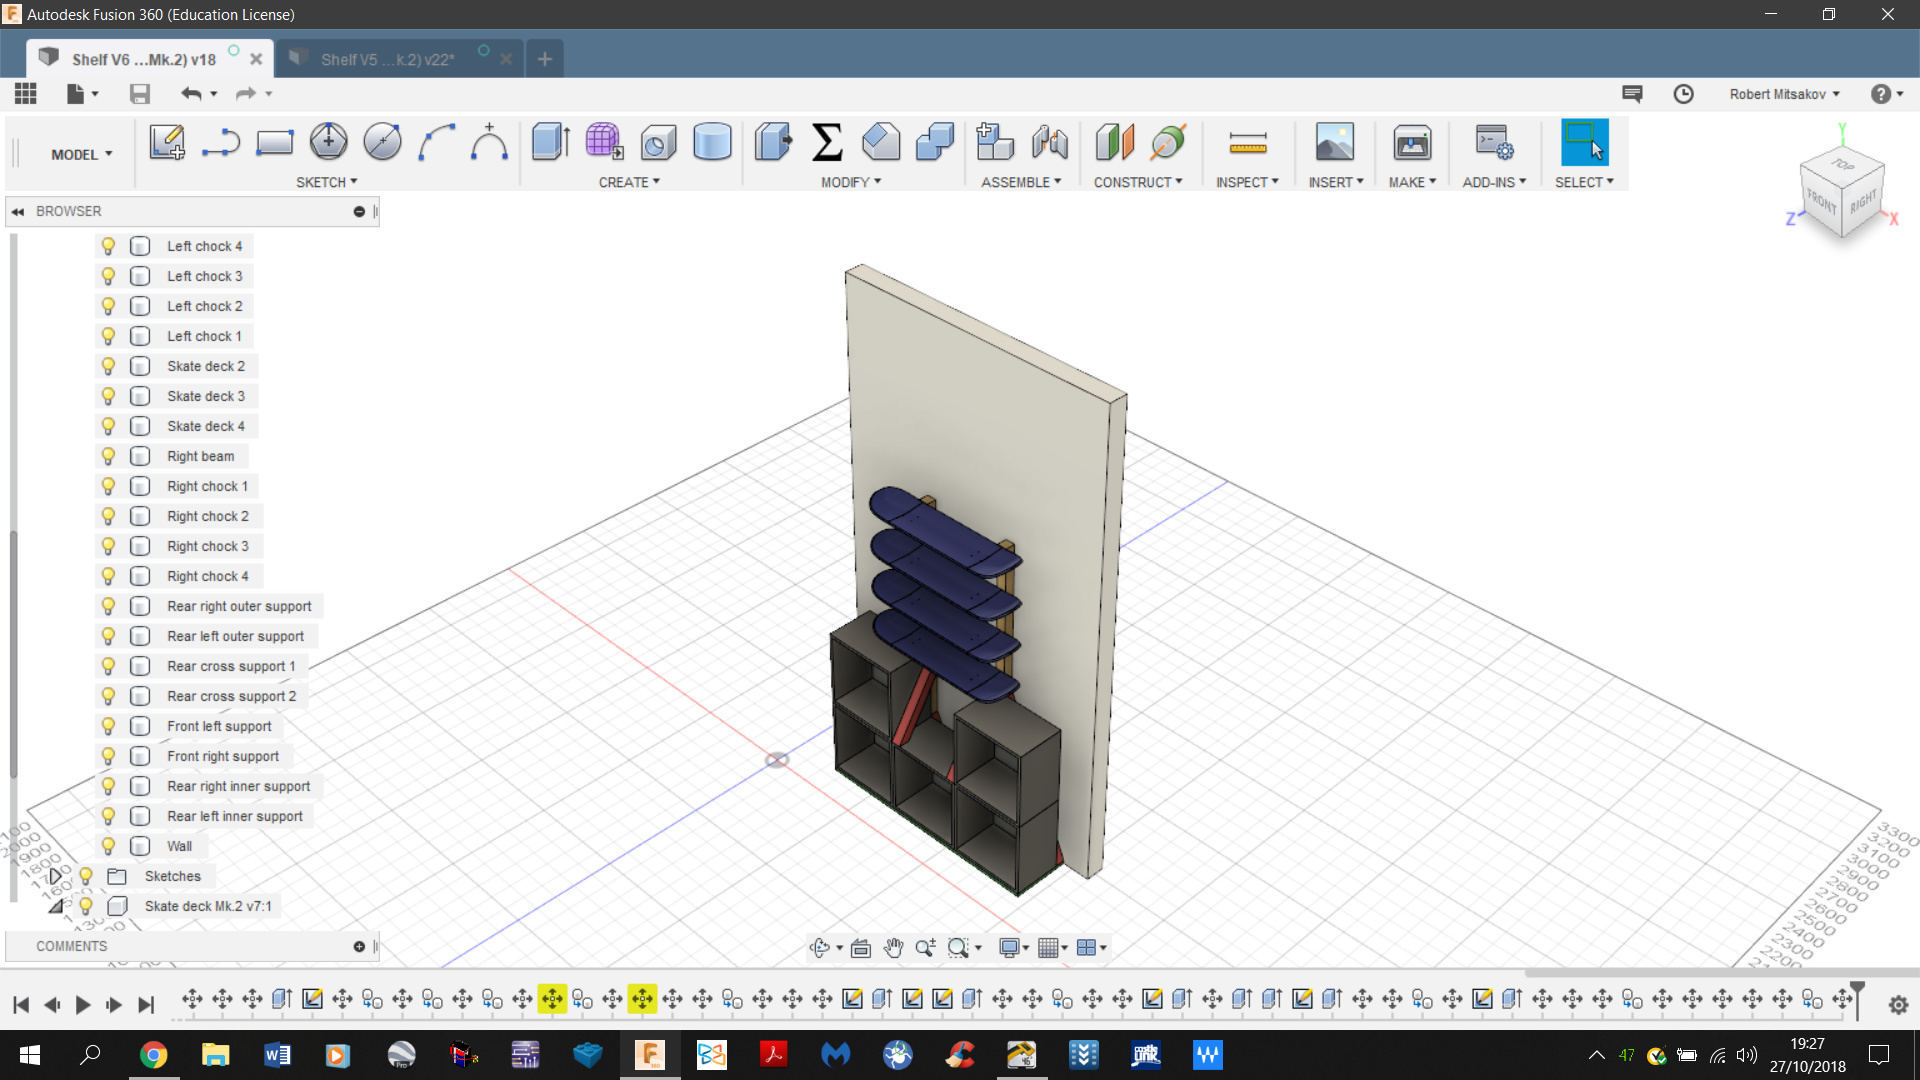
Task: Toggle visibility of Left chock 4
Action: (108, 246)
